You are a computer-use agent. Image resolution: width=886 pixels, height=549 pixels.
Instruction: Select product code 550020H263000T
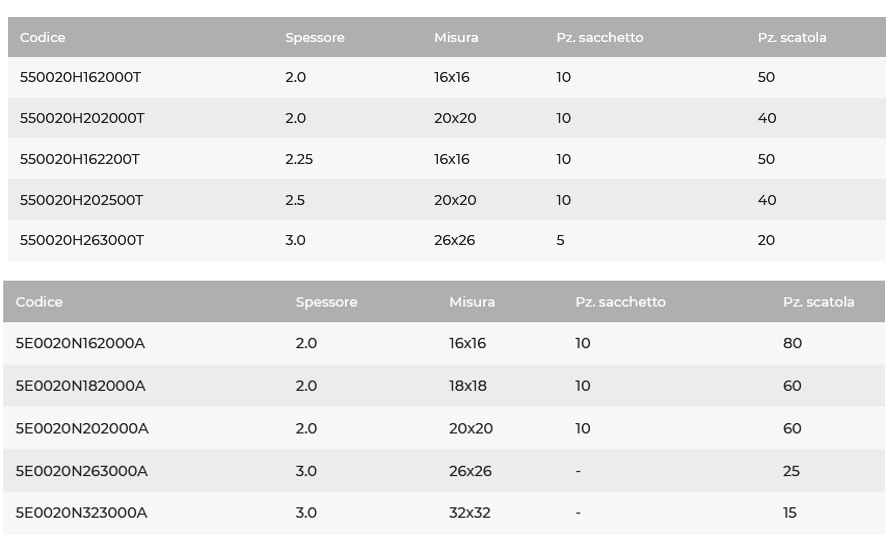point(82,240)
